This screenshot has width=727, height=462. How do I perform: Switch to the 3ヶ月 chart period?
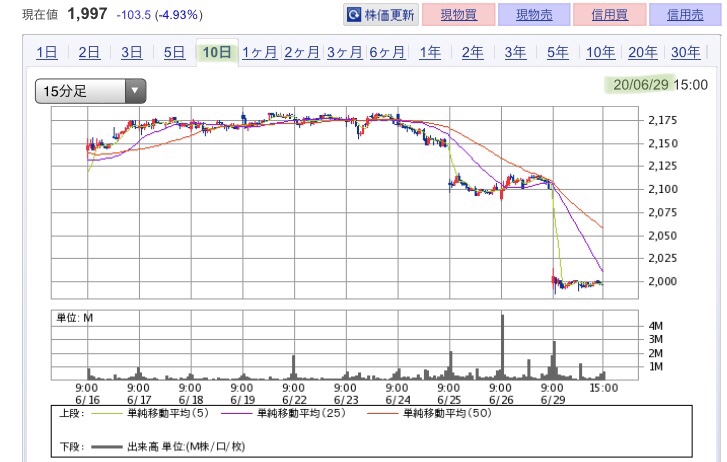click(344, 52)
